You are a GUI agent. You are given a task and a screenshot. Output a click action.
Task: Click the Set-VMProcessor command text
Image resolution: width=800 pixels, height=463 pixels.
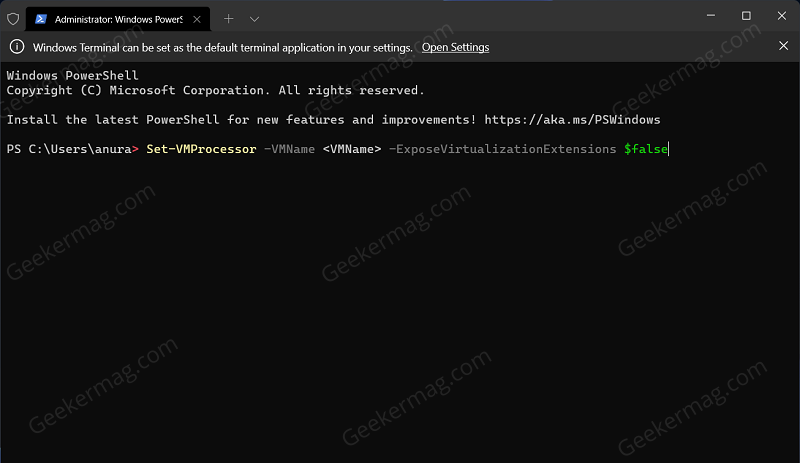click(201, 149)
